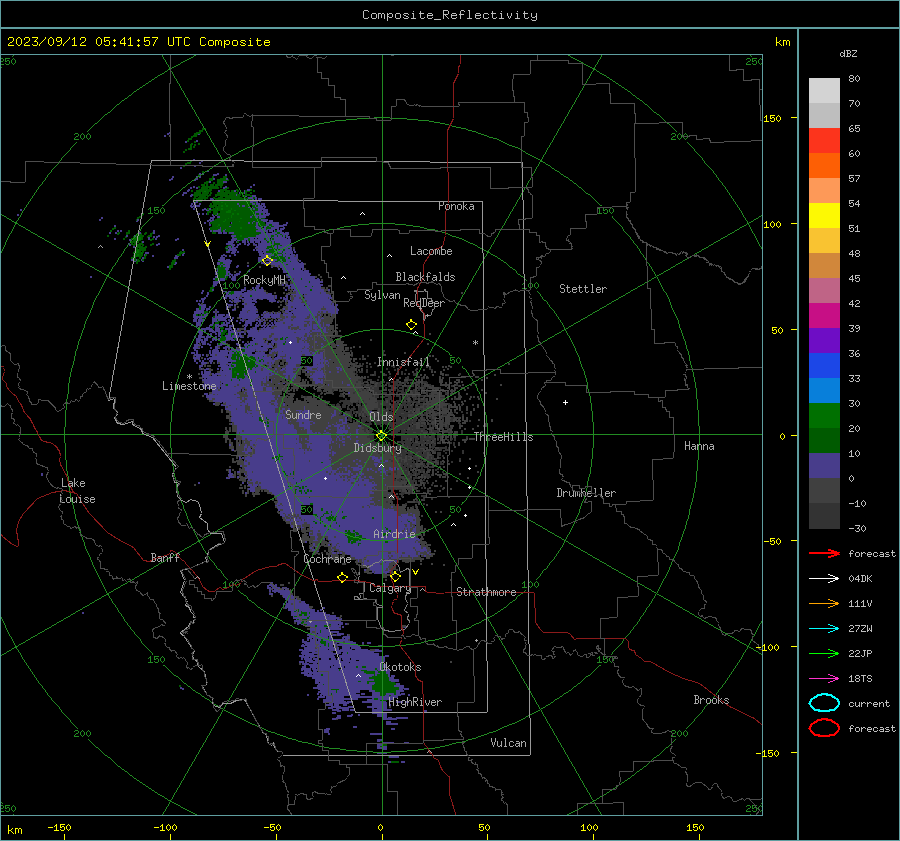This screenshot has width=900, height=841.
Task: Click the Ponoka town label
Action: (x=456, y=207)
